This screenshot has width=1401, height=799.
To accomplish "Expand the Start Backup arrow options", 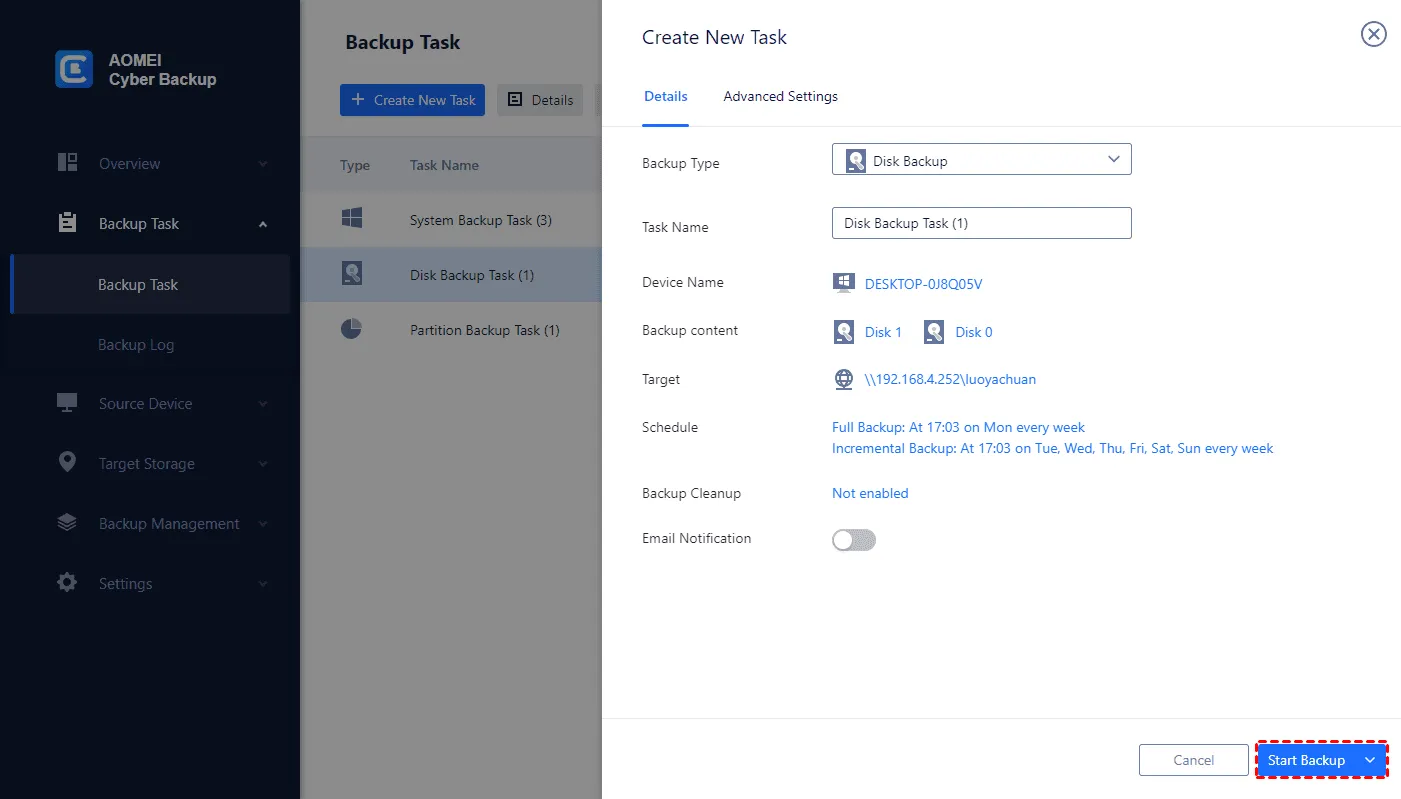I will coord(1370,760).
